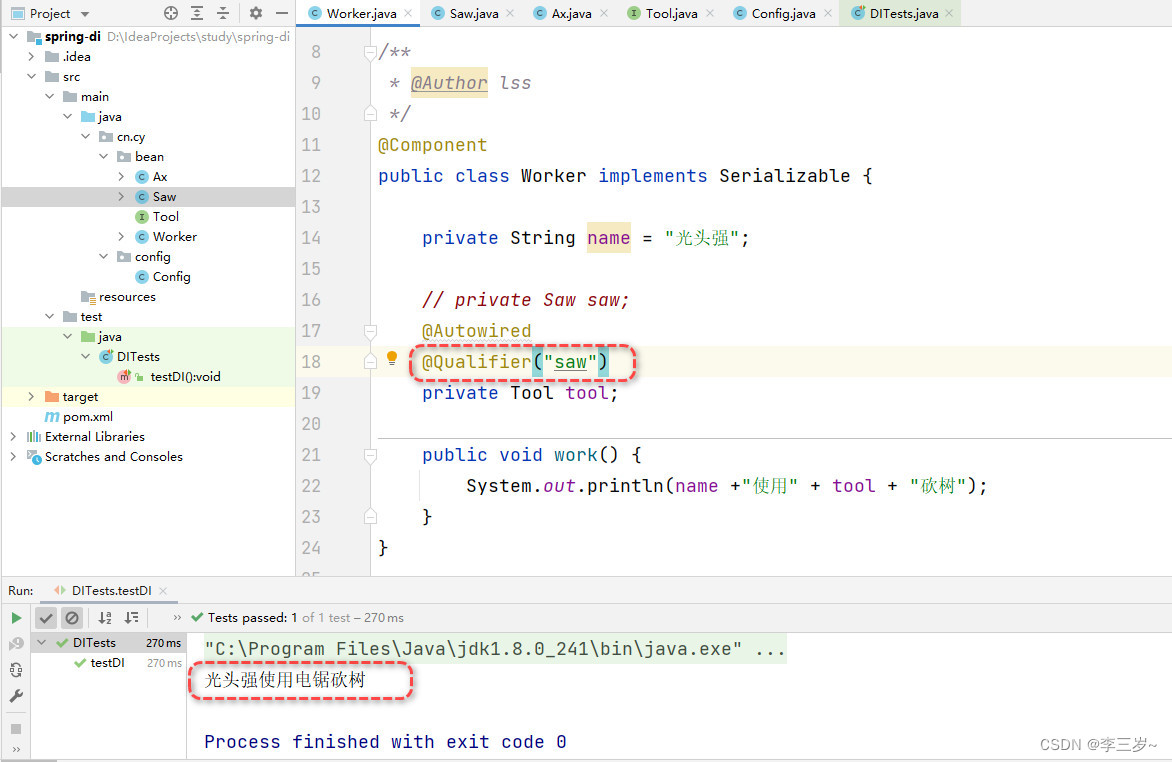This screenshot has height=762, width=1172.
Task: Collapse the main folder
Action: tap(49, 96)
